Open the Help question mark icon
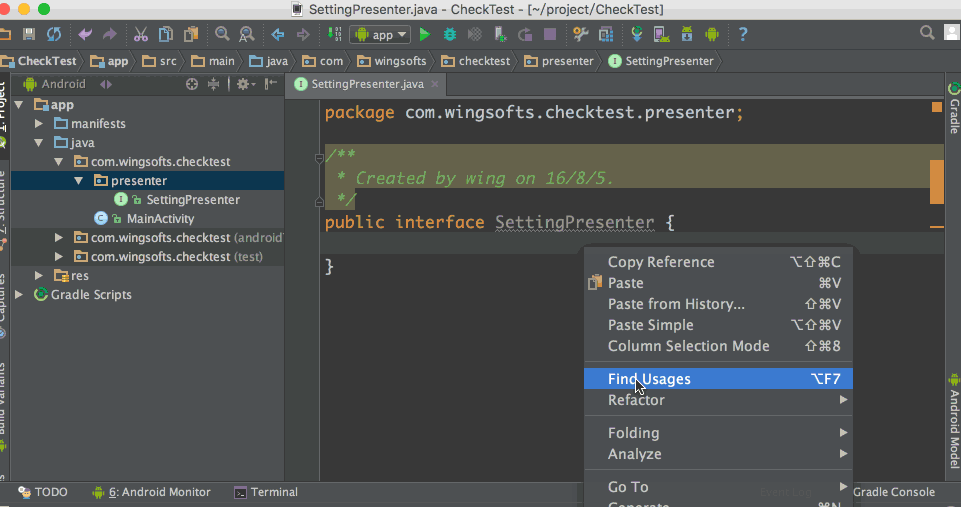Image resolution: width=961 pixels, height=507 pixels. 743,35
